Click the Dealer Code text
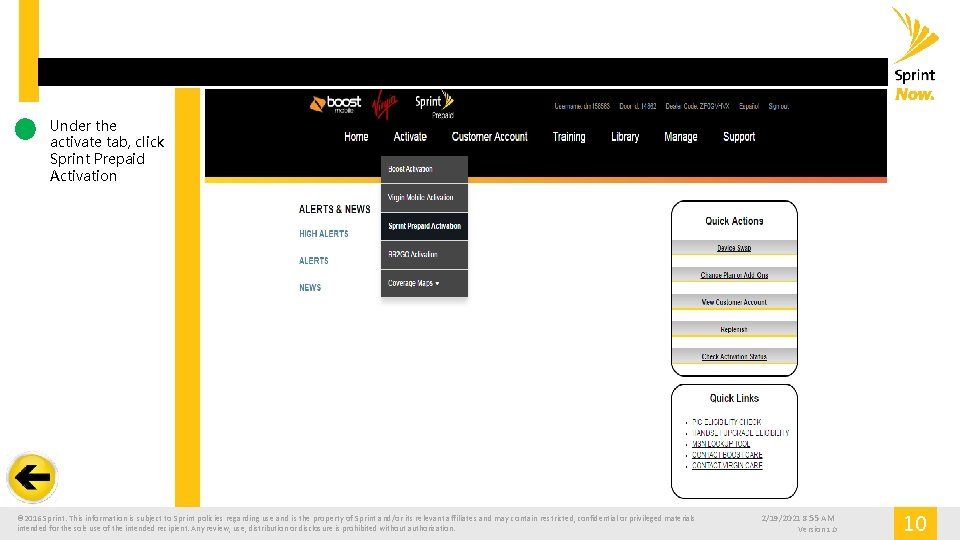Screen dimensions: 960x540 coord(697,106)
